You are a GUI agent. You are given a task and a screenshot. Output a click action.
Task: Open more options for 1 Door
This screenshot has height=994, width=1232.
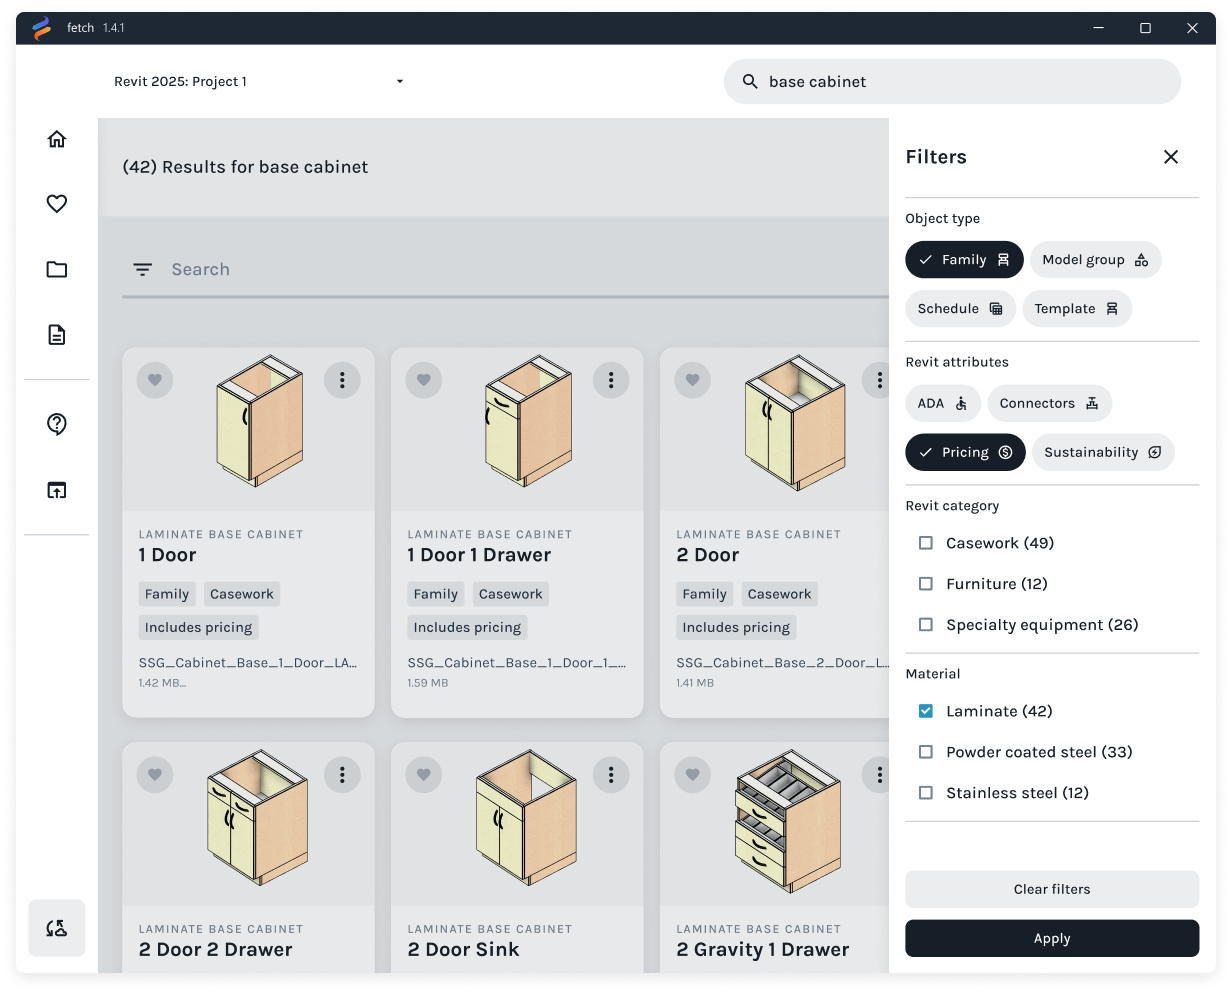point(342,380)
